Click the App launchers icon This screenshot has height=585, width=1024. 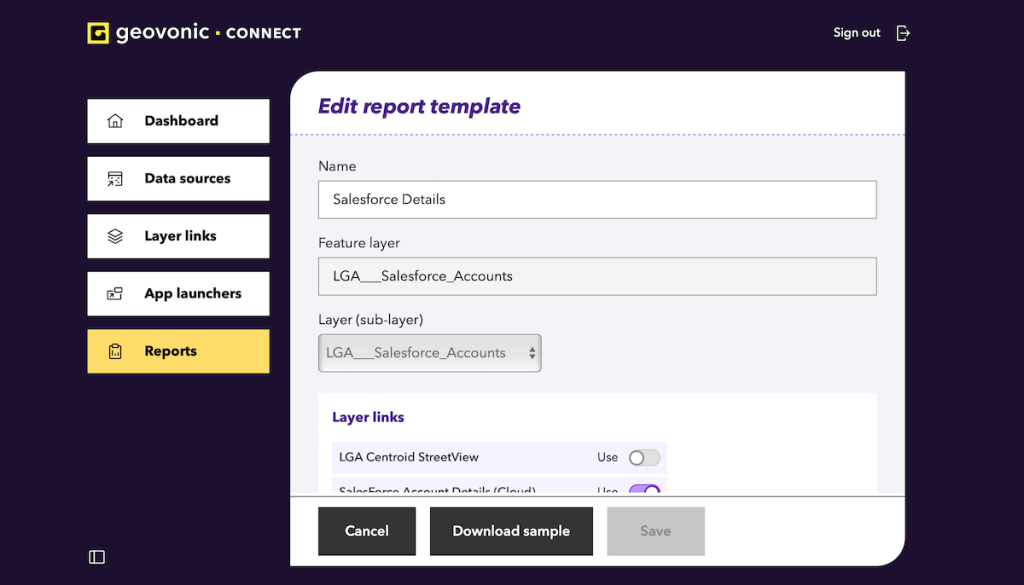115,294
